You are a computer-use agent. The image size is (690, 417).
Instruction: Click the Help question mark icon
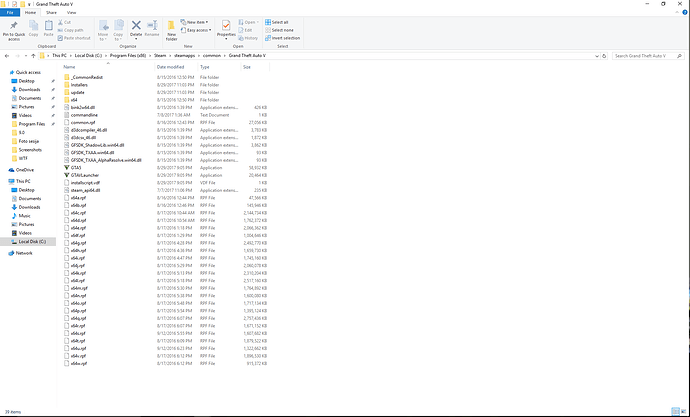[685, 13]
